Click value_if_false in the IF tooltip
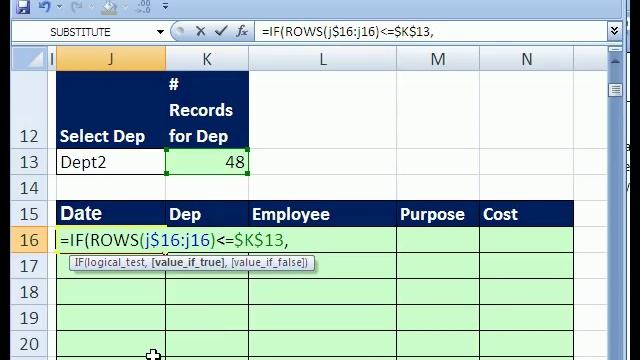 (268, 262)
